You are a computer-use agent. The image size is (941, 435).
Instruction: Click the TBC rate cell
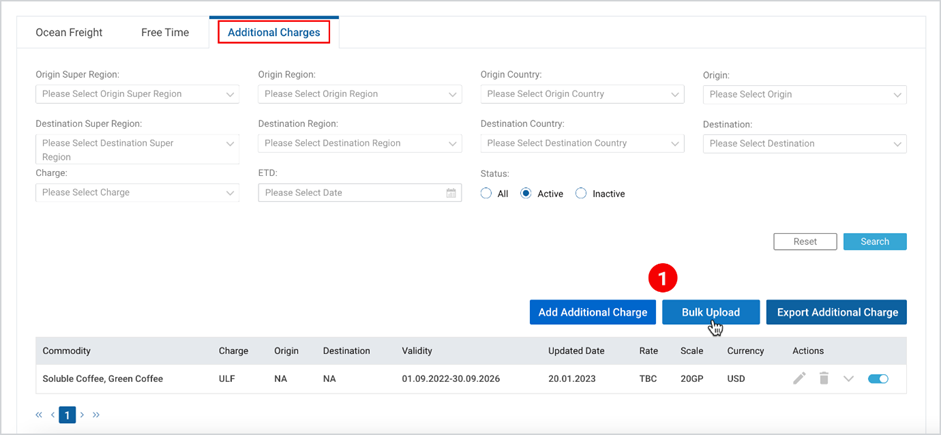pyautogui.click(x=648, y=379)
